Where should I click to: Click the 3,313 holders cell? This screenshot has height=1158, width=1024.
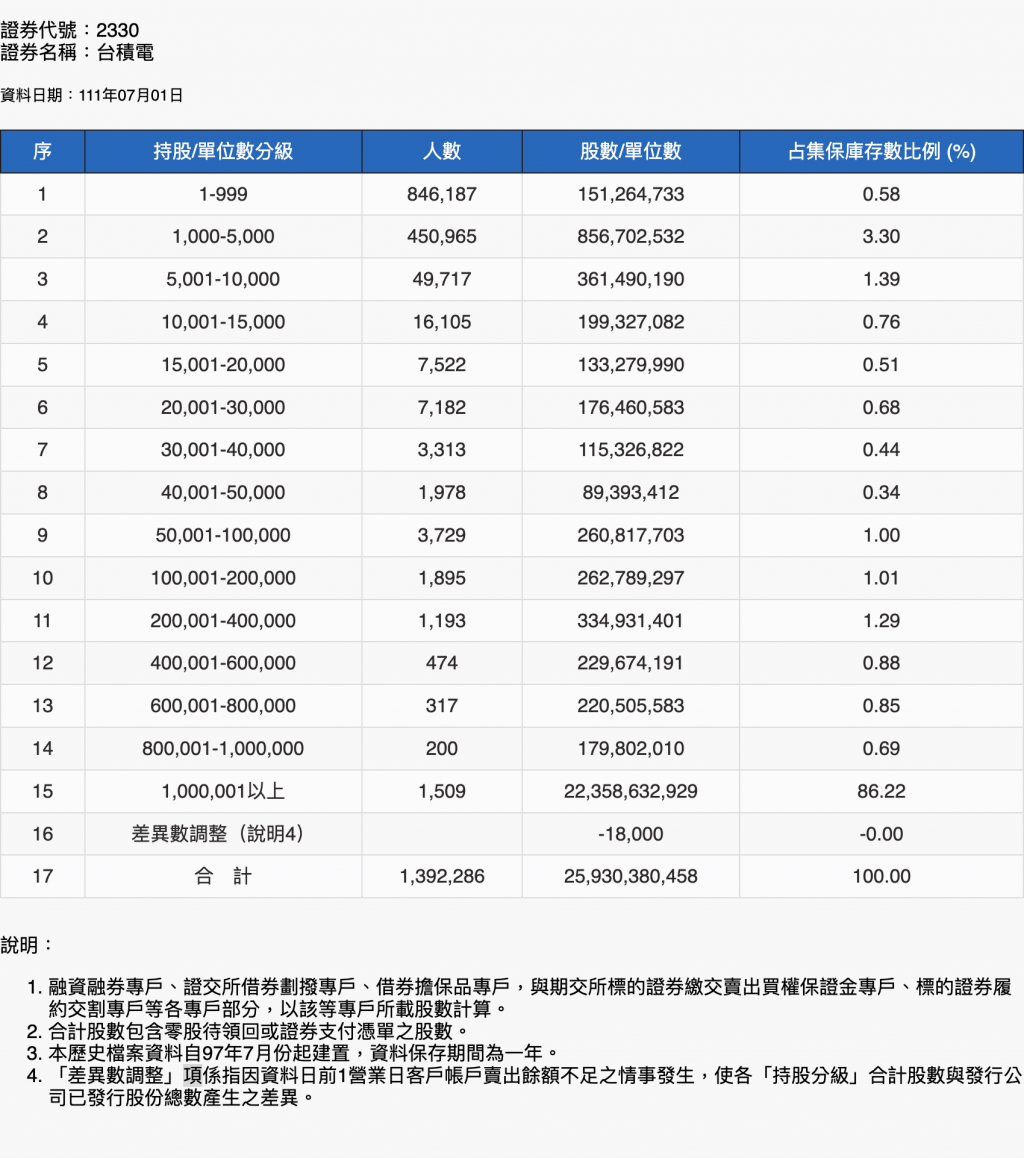click(441, 450)
